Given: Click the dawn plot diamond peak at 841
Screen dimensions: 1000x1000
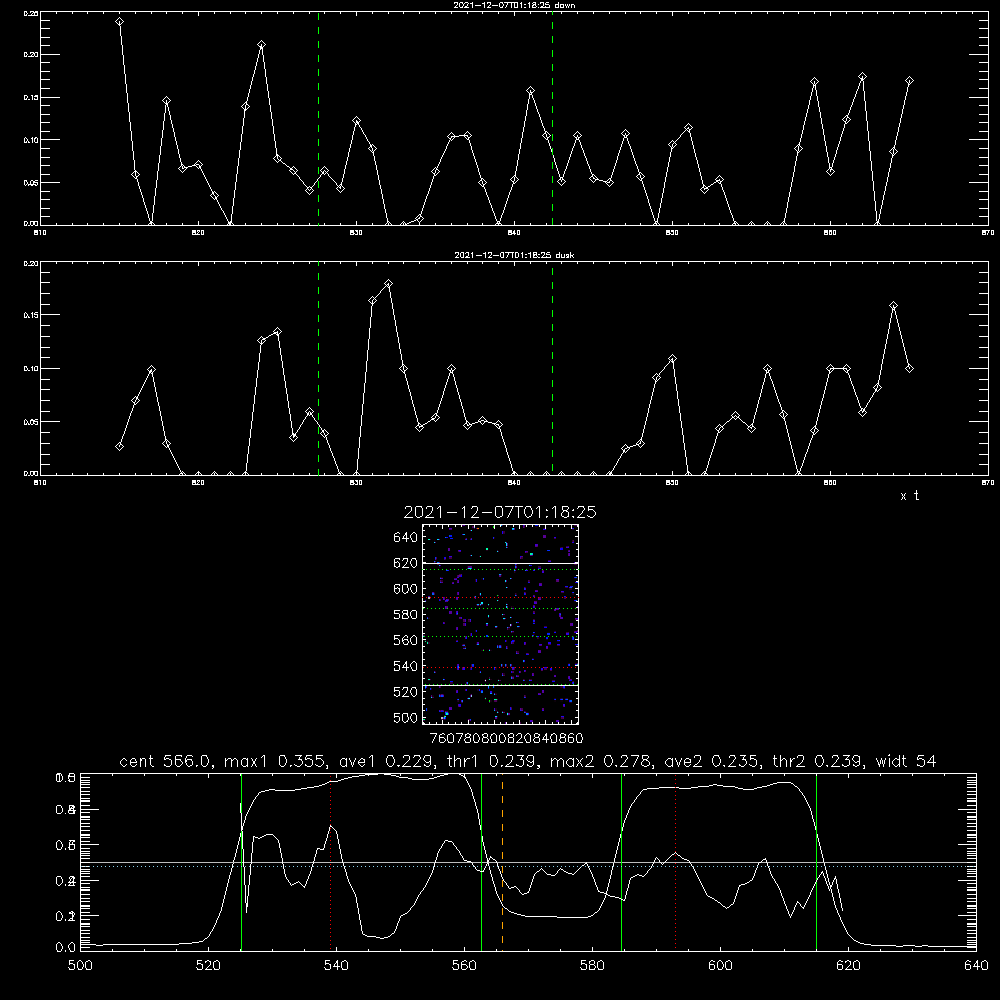Looking at the screenshot, I should click(530, 91).
